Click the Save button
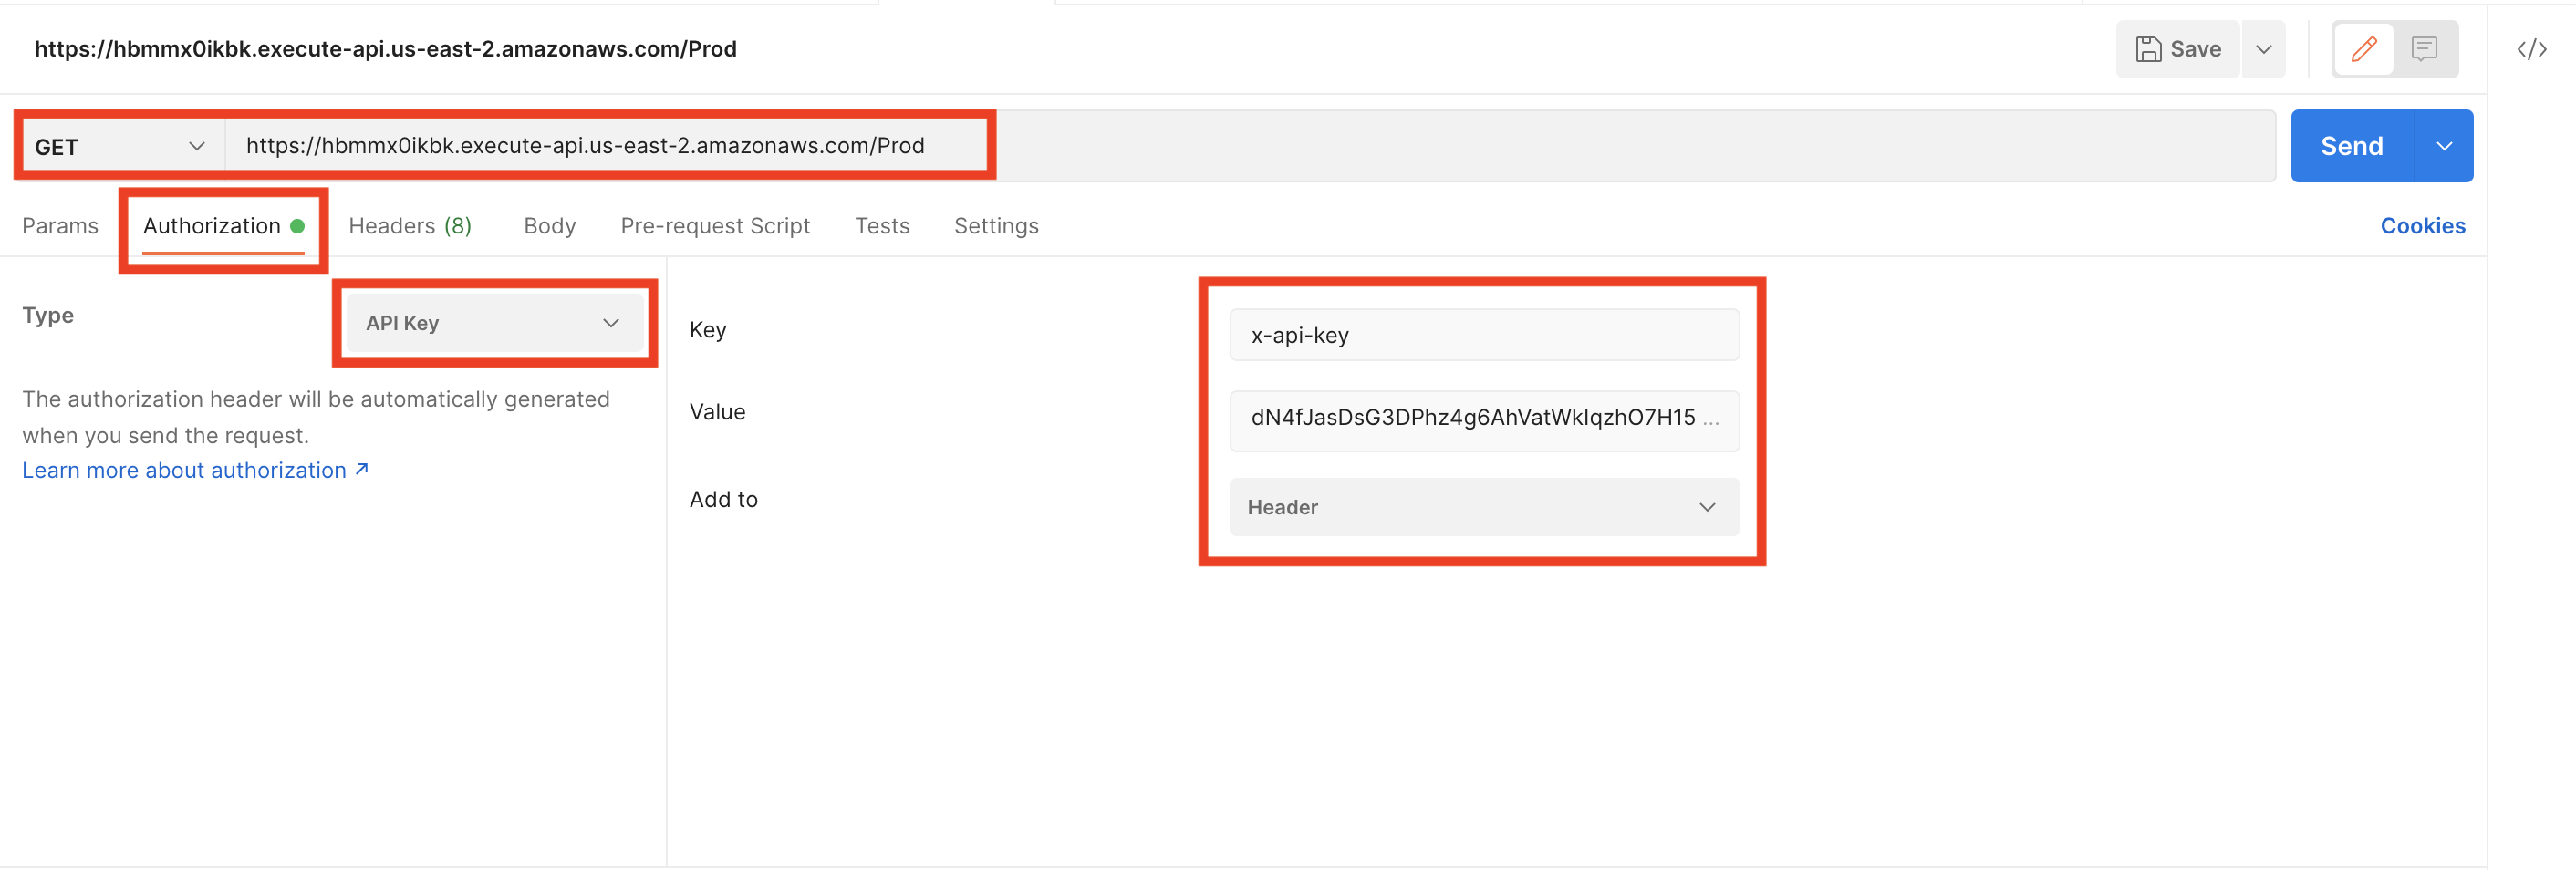The image size is (2576, 870). point(2178,49)
